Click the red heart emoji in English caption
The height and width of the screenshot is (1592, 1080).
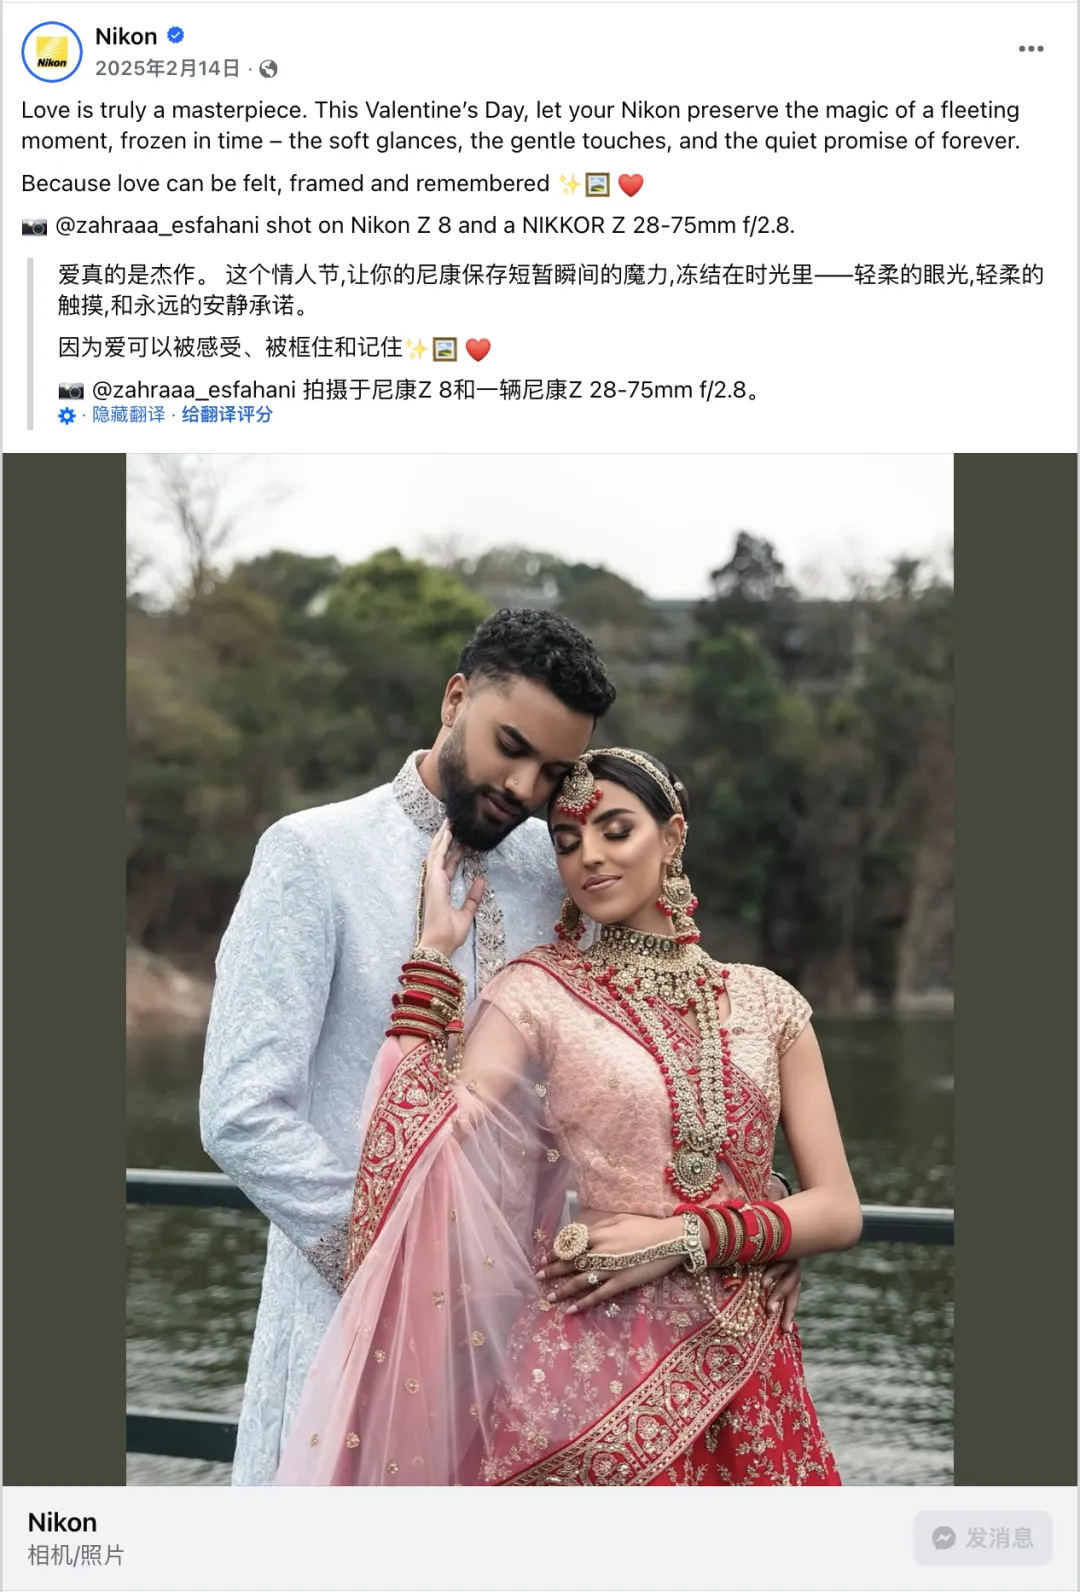[x=630, y=185]
